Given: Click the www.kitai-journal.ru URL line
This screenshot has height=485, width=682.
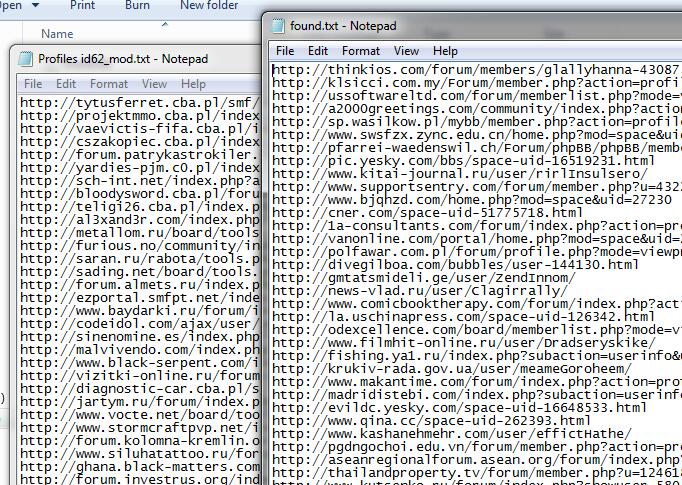Looking at the screenshot, I should (x=460, y=174).
